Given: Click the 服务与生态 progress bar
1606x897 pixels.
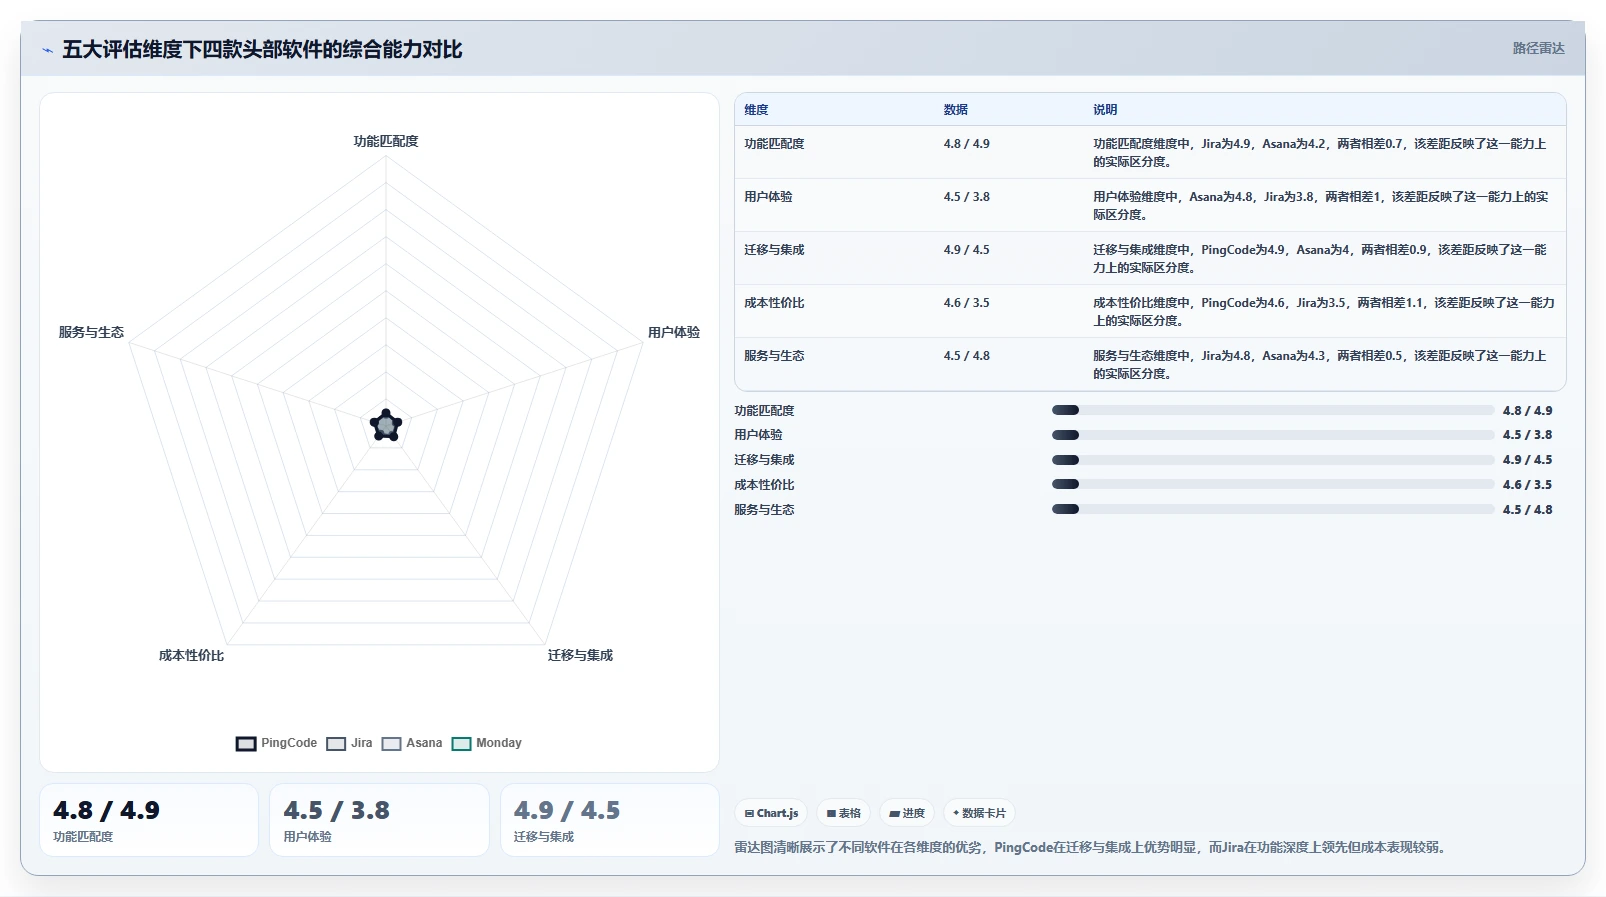Looking at the screenshot, I should (x=1273, y=509).
